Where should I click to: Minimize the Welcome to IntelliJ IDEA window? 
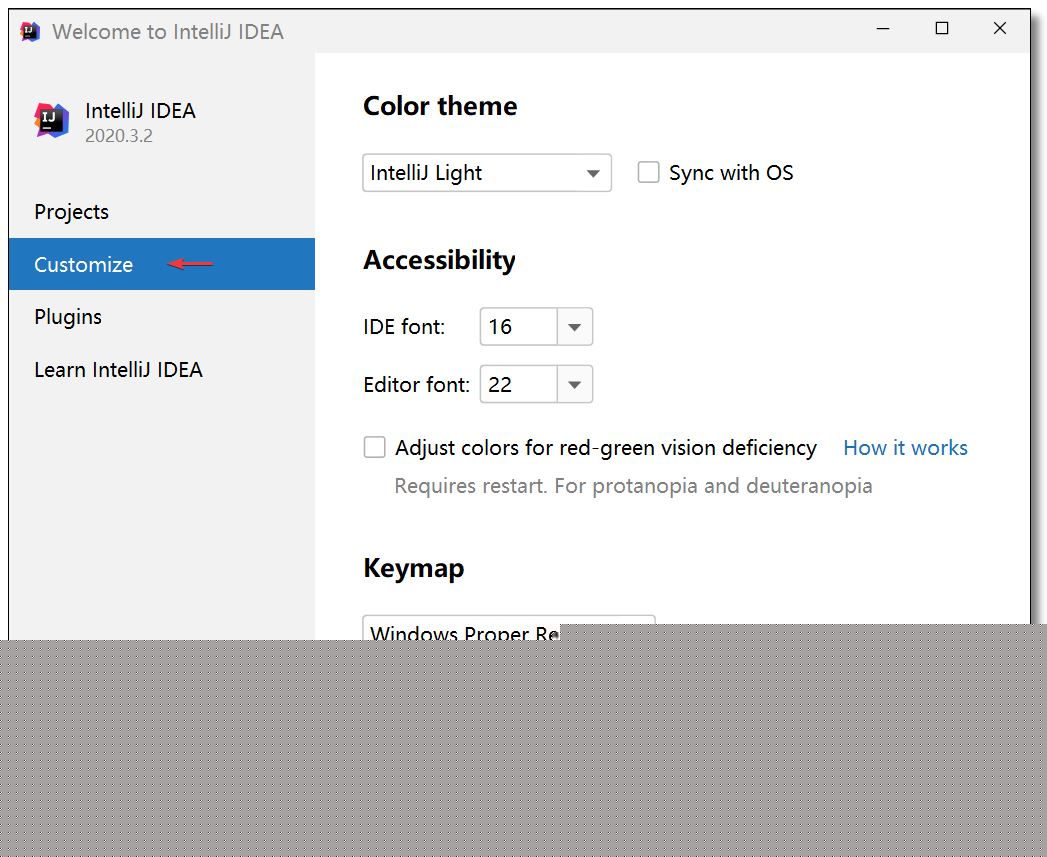pyautogui.click(x=883, y=29)
